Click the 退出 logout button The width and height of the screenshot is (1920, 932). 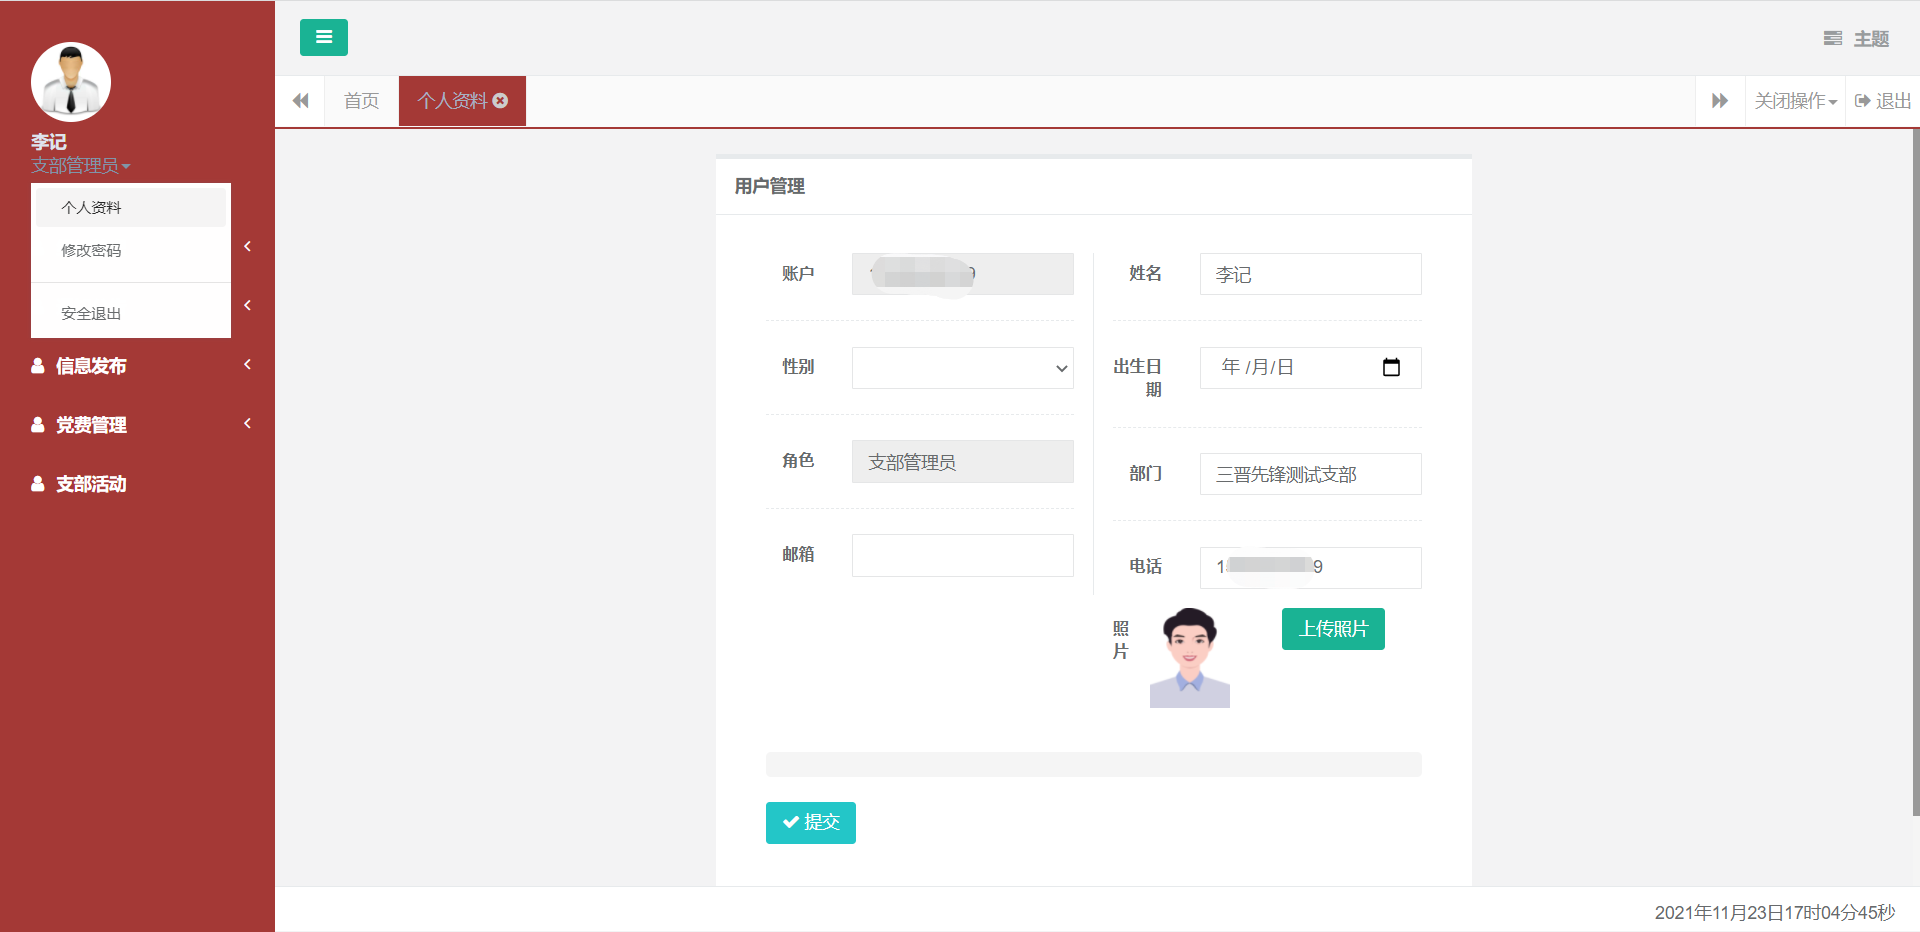[1883, 101]
